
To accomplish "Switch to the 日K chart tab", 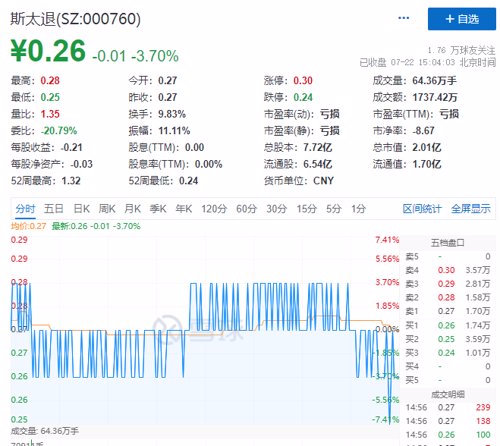I will (x=81, y=209).
